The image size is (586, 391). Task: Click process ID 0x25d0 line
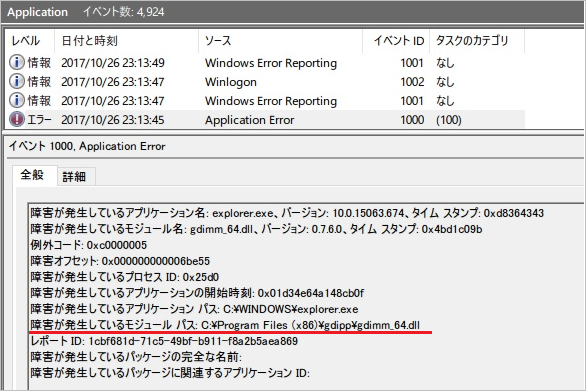click(125, 277)
